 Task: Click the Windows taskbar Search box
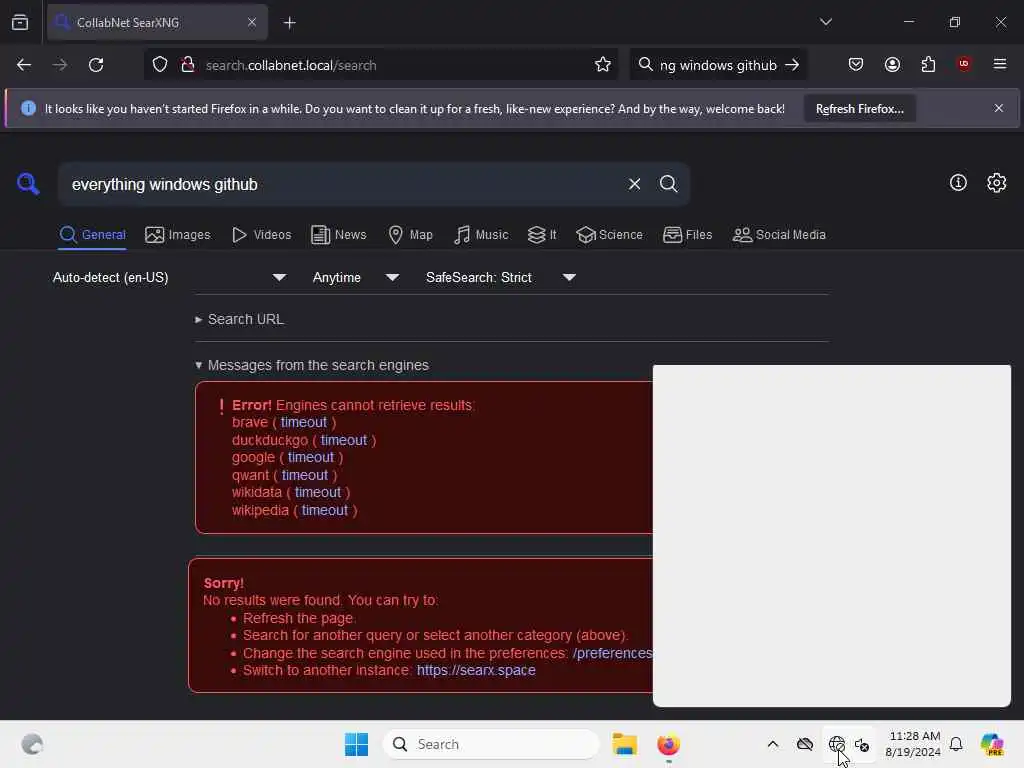[x=490, y=744]
